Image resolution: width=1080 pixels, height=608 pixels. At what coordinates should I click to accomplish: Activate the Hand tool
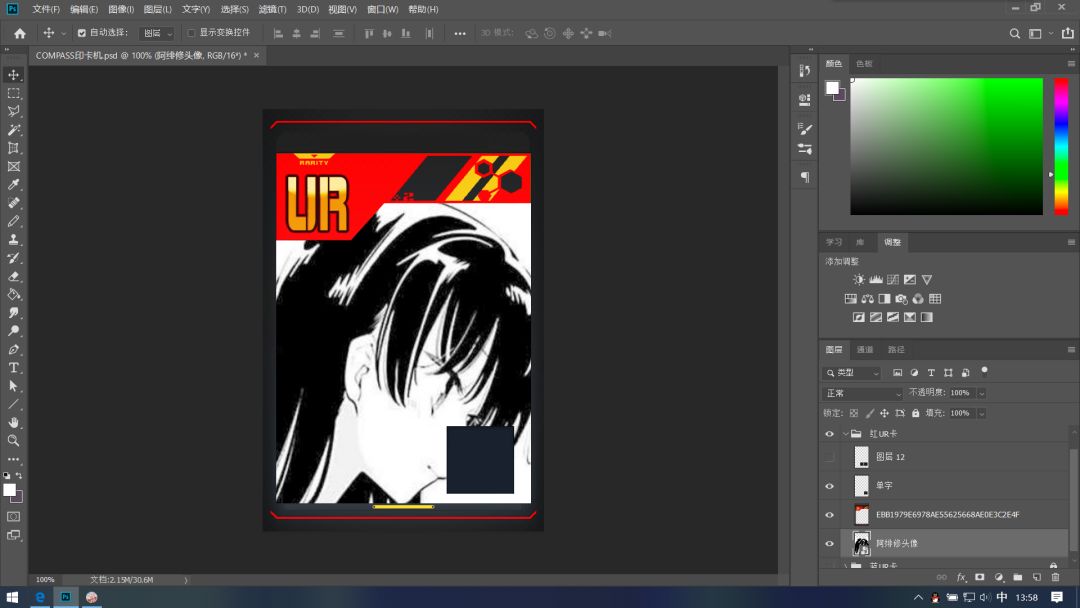(x=14, y=422)
